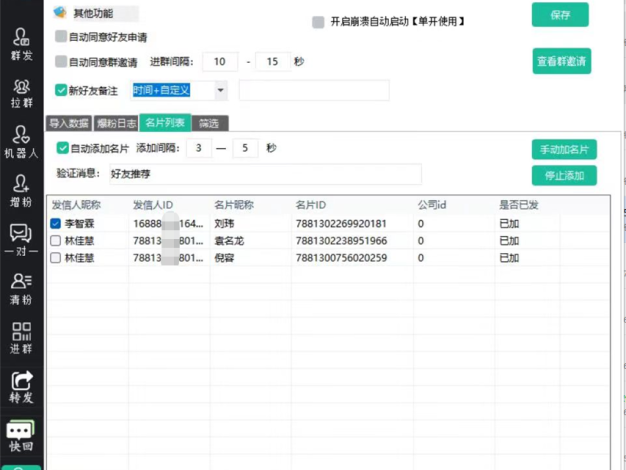Toggle 开启崩溃自动启动 checkbox
This screenshot has height=470, width=626.
(x=318, y=22)
